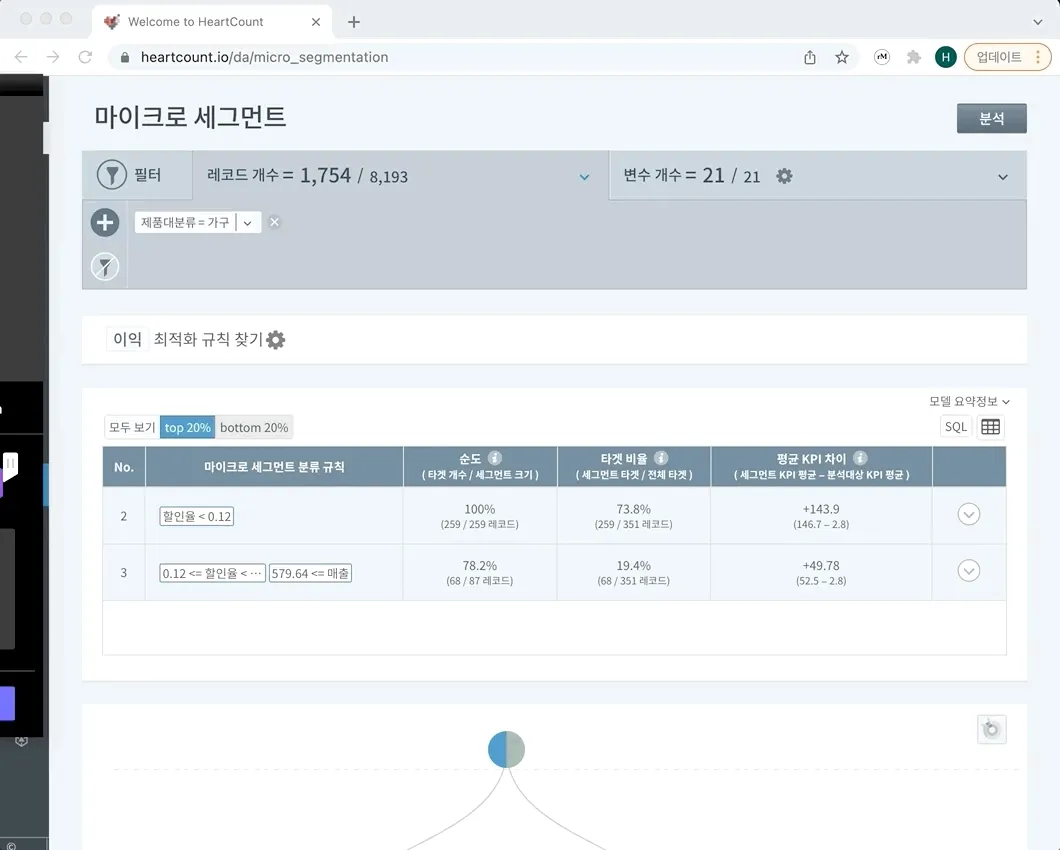Screen dimensions: 1060x850
Task: Click the 19.4% target ratio cell
Action: click(633, 572)
